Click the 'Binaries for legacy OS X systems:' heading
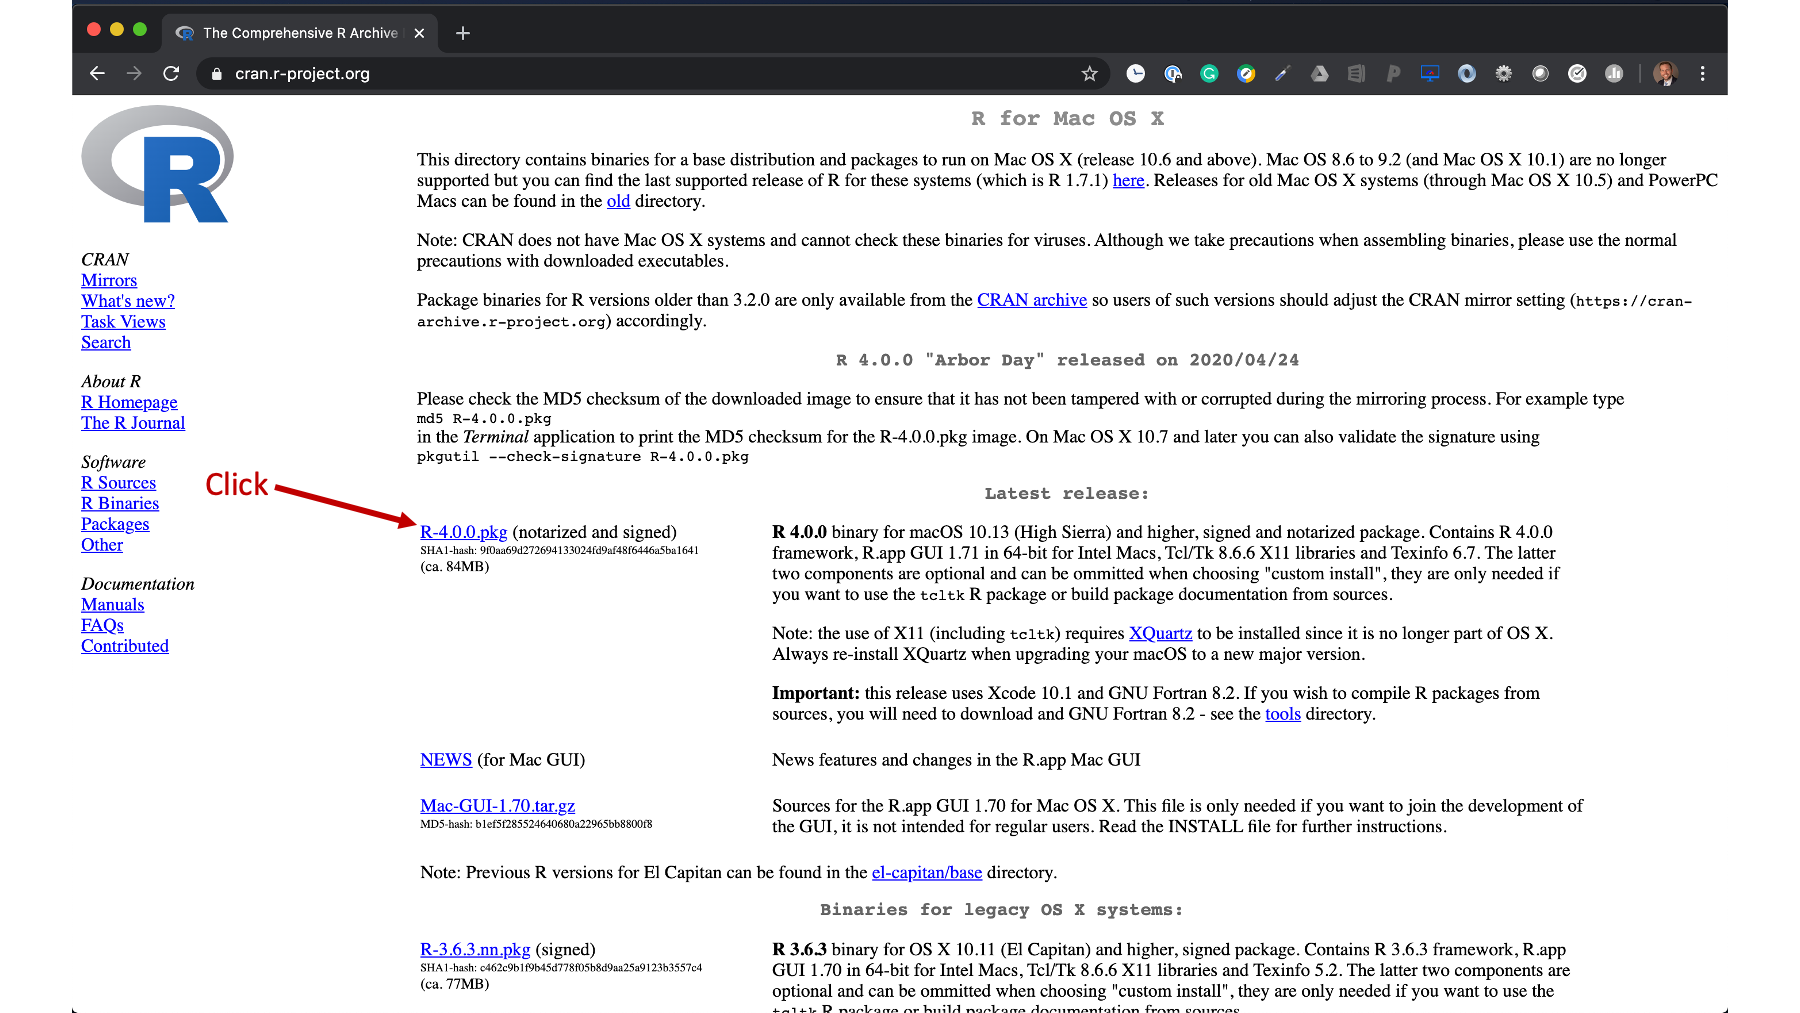 coord(1001,910)
